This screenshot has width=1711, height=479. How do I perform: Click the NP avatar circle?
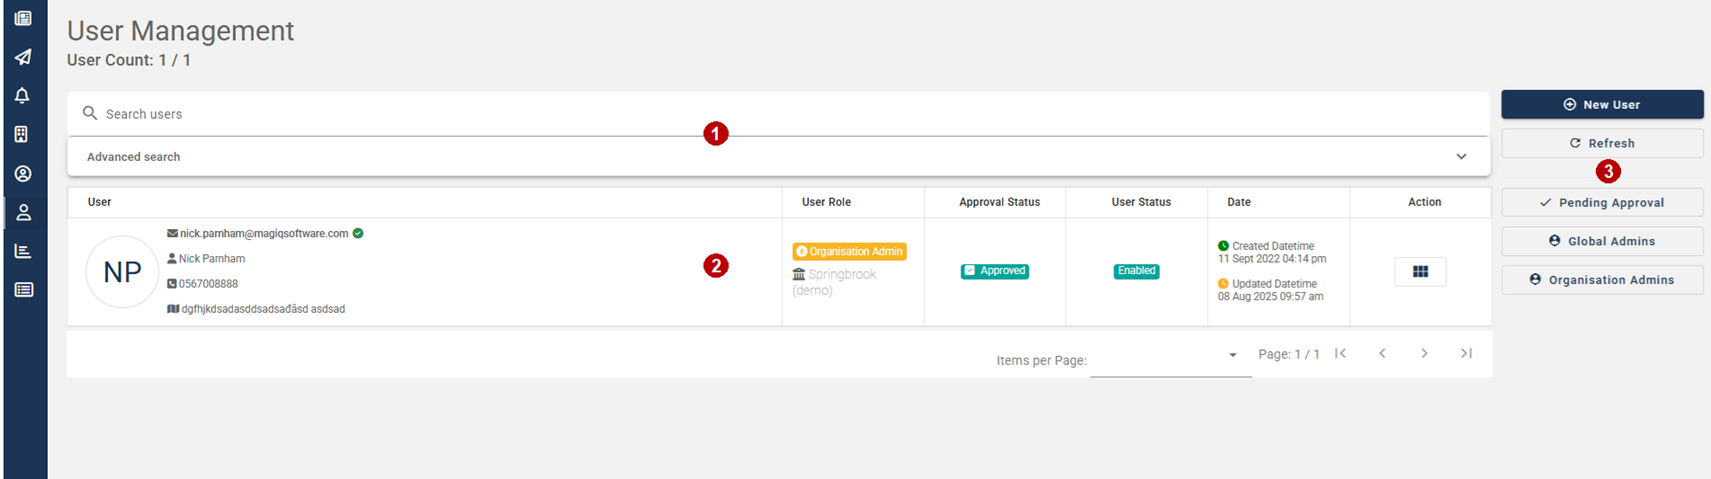(x=122, y=272)
